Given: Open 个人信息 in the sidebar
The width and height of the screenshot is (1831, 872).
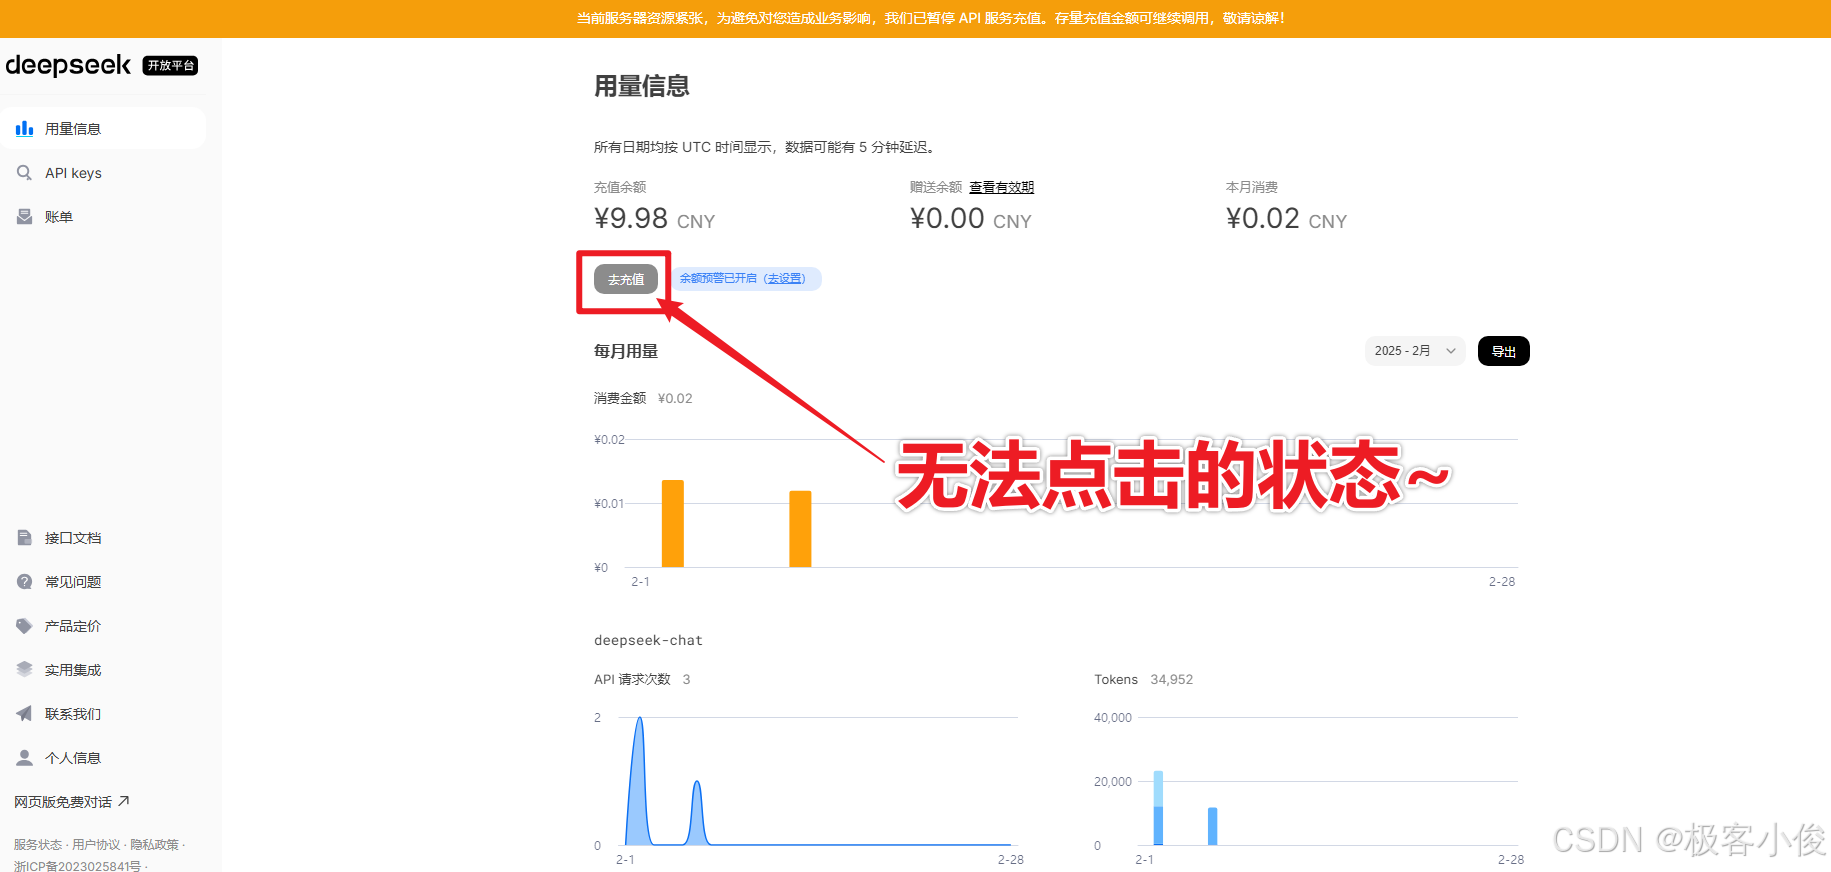Looking at the screenshot, I should click(104, 758).
